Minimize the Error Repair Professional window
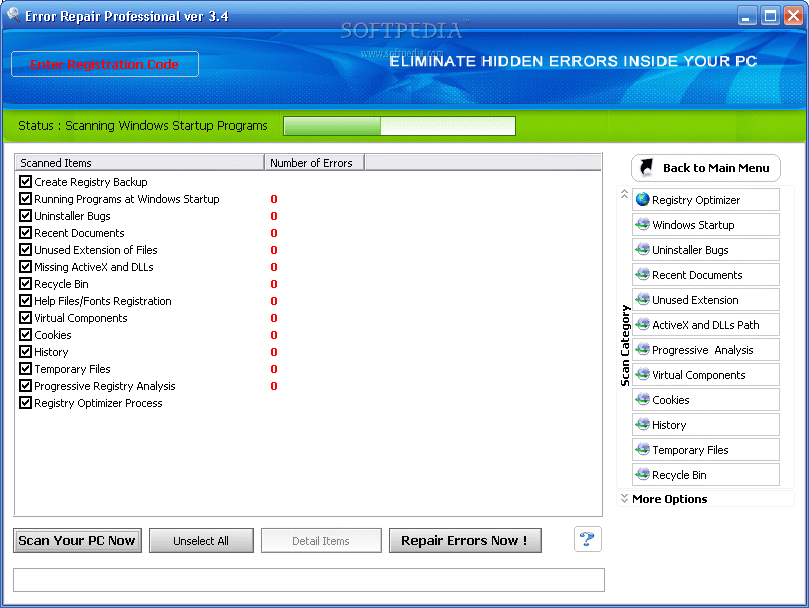 pos(746,15)
